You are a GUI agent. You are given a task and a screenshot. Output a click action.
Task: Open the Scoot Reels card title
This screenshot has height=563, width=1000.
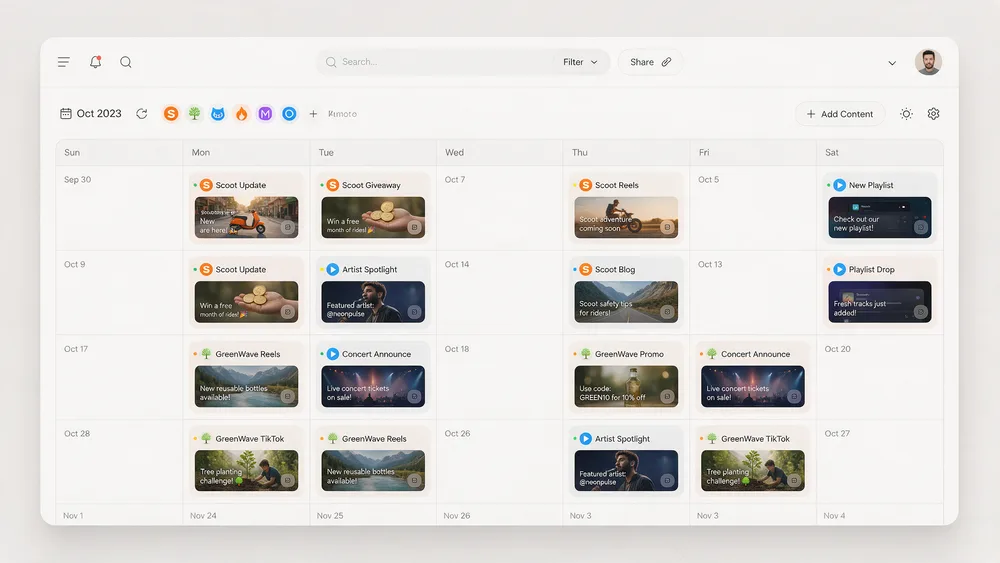[x=617, y=185]
